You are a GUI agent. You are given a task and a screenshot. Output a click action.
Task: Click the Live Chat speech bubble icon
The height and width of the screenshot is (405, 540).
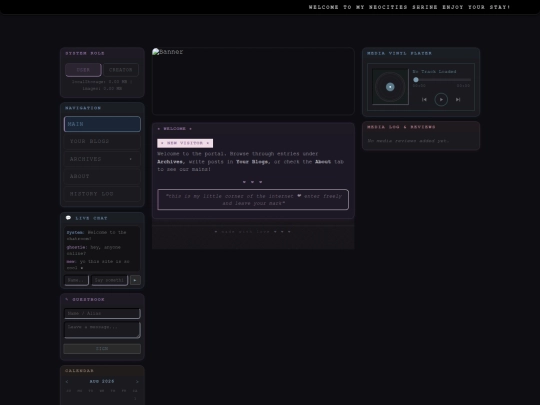(x=68, y=218)
